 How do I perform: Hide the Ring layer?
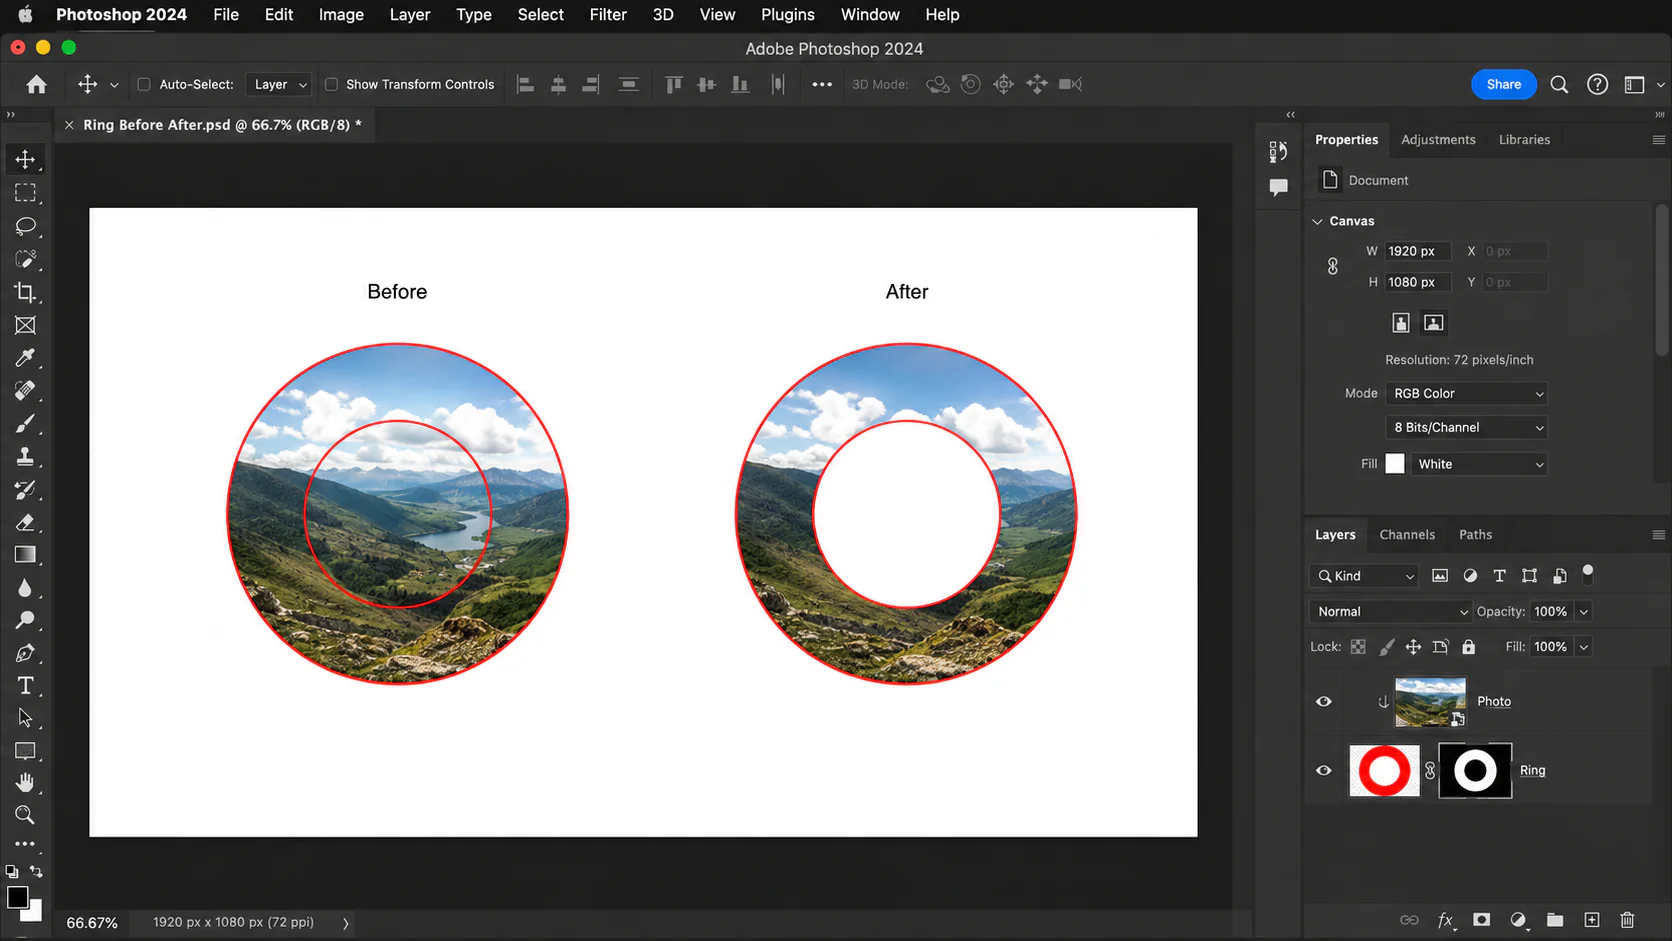click(1324, 771)
